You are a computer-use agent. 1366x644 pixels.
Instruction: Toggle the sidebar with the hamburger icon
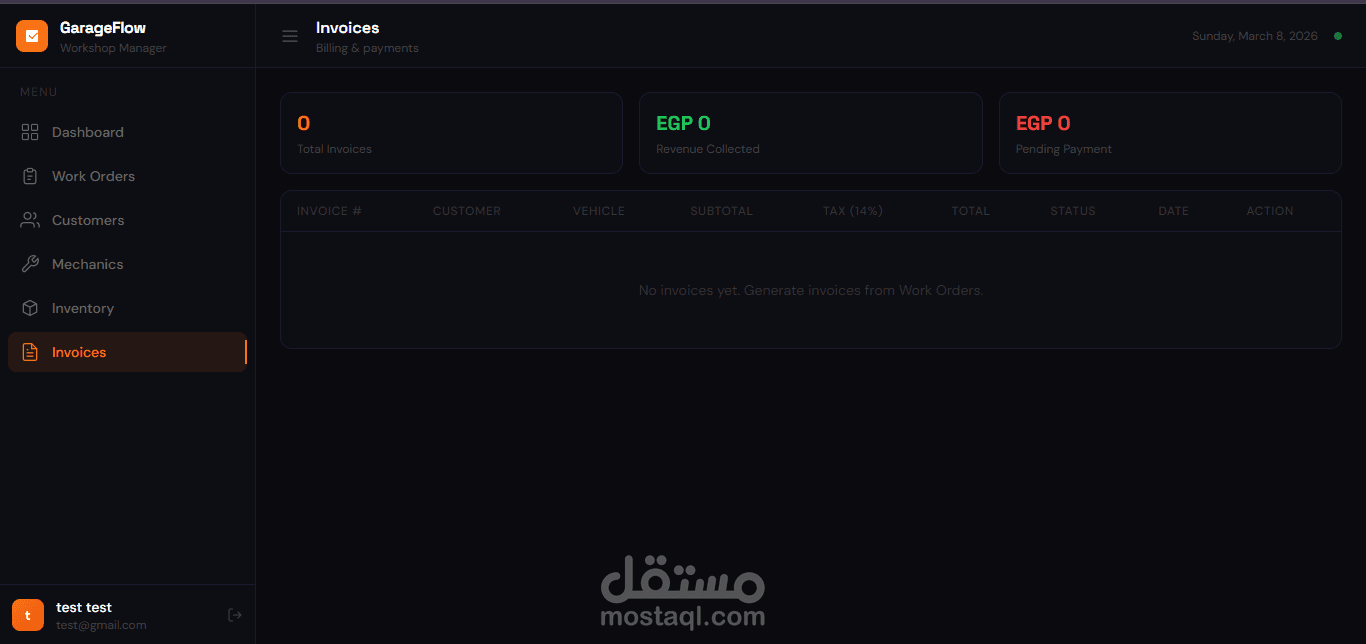[290, 36]
